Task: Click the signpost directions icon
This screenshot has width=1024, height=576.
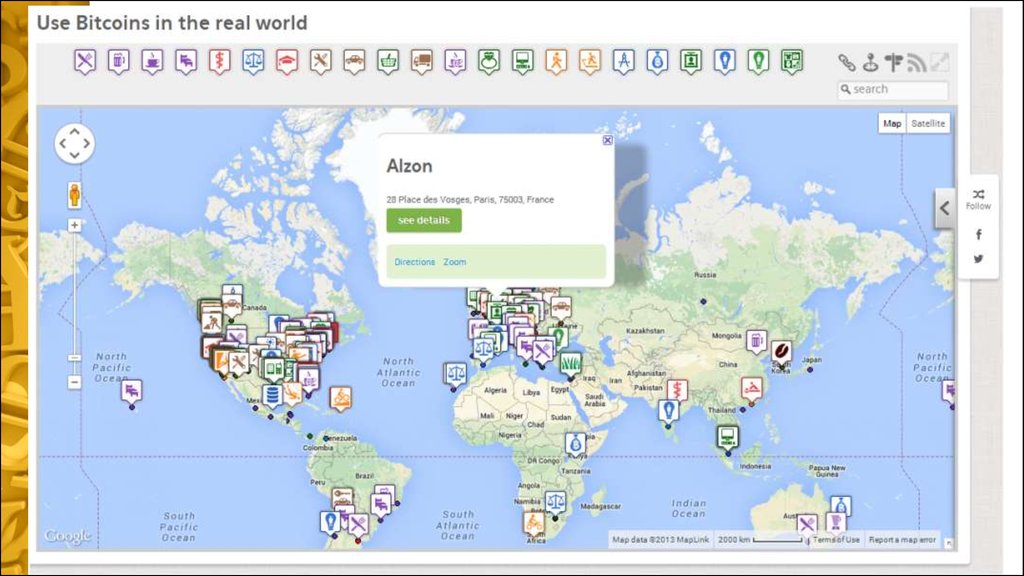Action: click(893, 63)
